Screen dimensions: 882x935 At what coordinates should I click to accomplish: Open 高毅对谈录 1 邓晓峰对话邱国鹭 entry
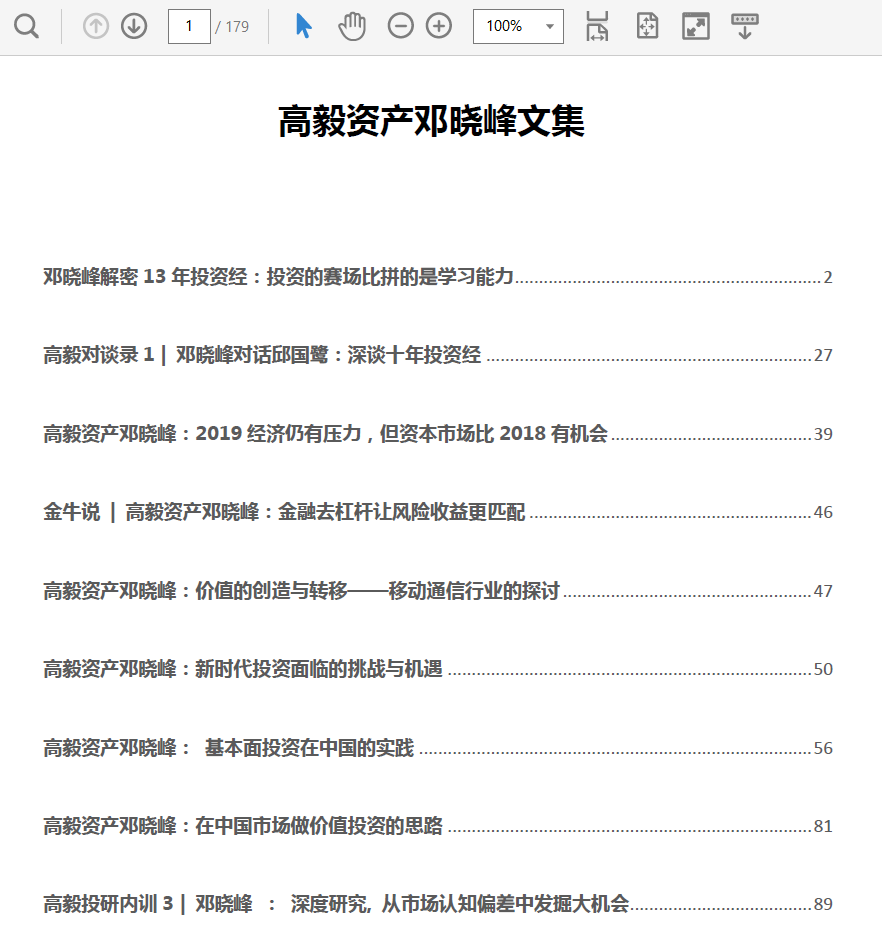point(262,355)
